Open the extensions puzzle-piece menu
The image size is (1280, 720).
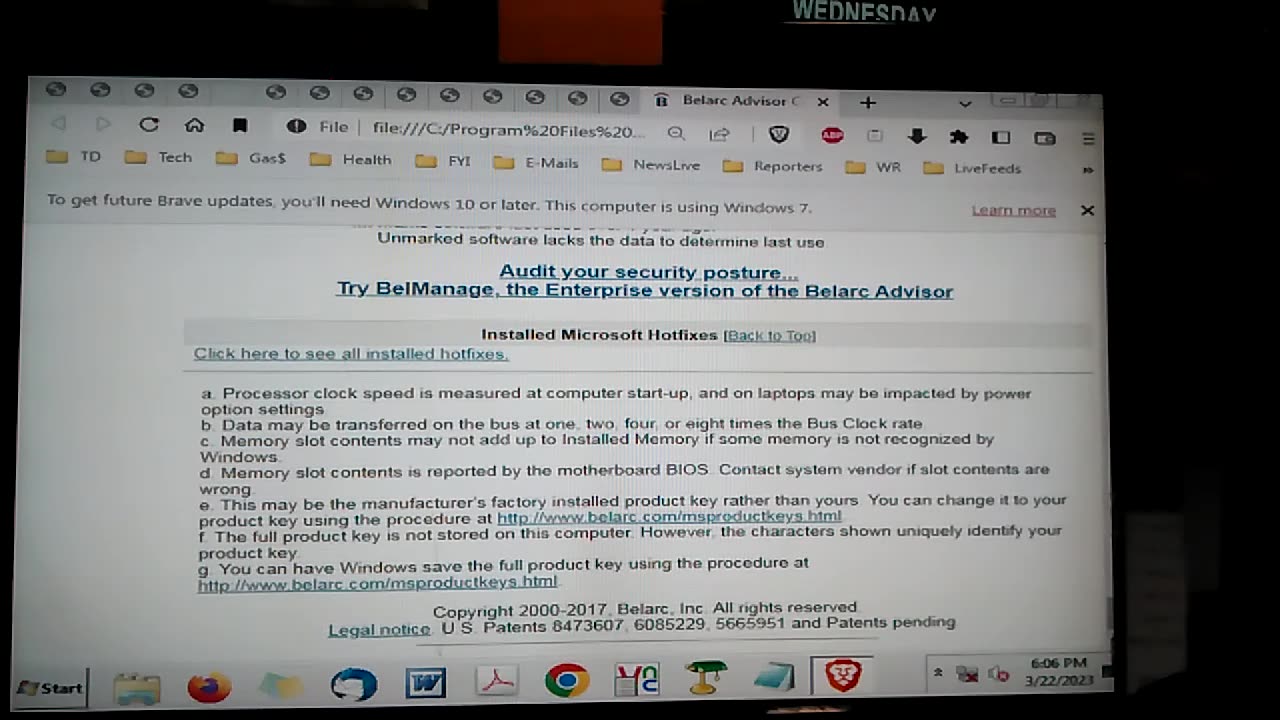coord(958,137)
